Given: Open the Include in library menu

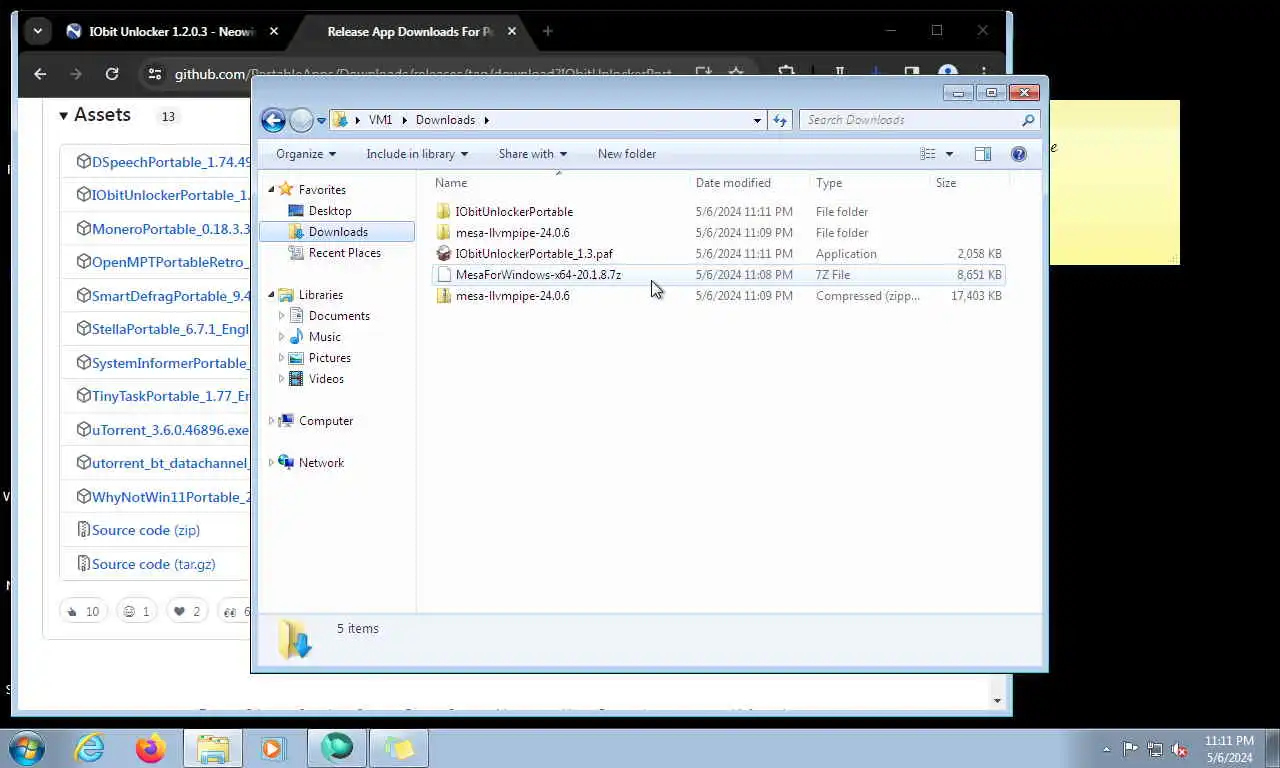Looking at the screenshot, I should (x=417, y=154).
